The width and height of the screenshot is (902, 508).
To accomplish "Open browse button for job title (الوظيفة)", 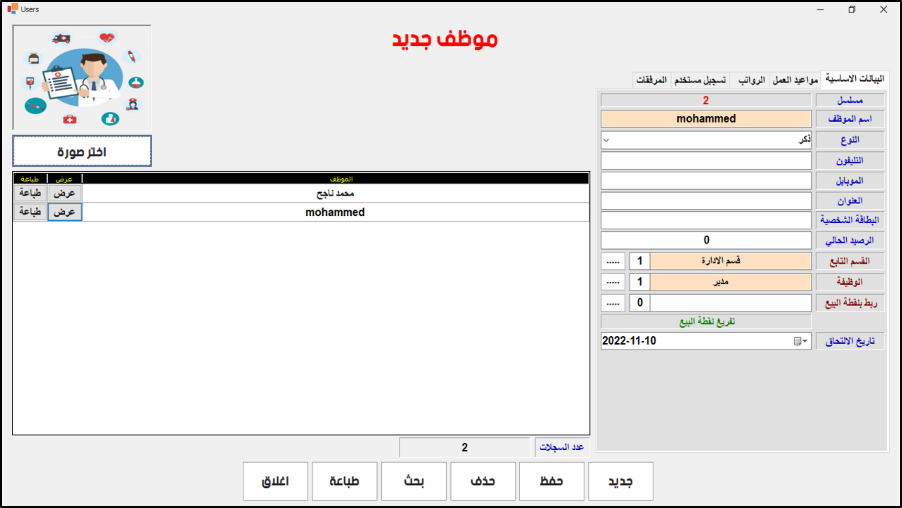I will 612,282.
